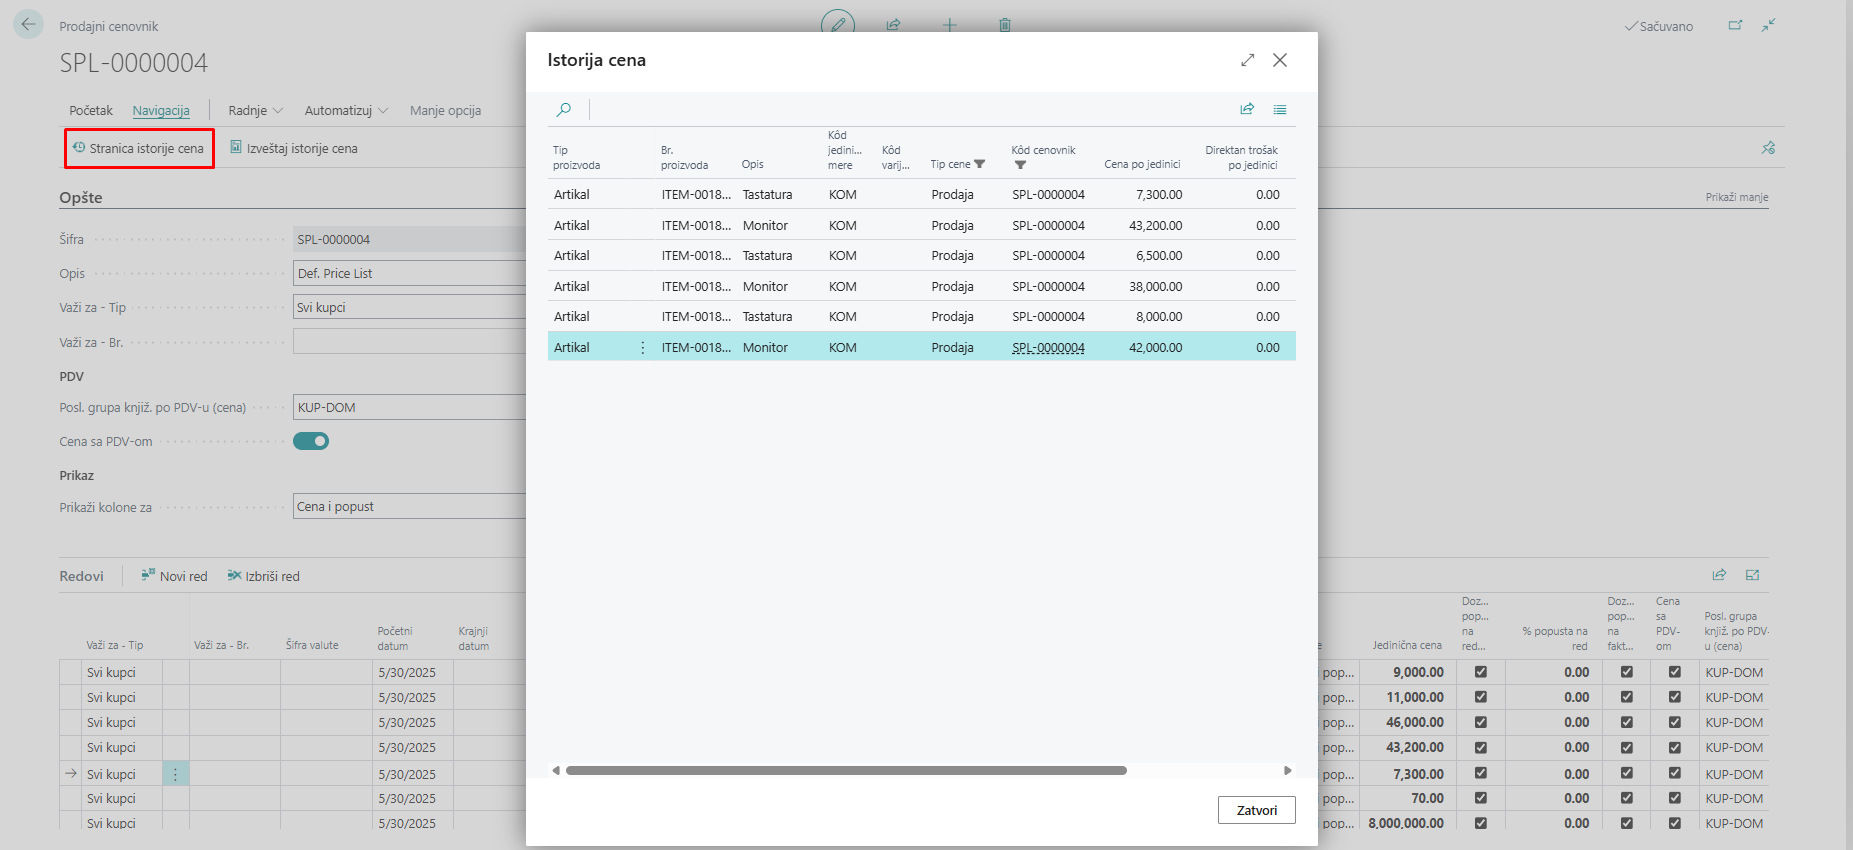Click the Zatvori button
This screenshot has width=1853, height=850.
click(x=1256, y=810)
